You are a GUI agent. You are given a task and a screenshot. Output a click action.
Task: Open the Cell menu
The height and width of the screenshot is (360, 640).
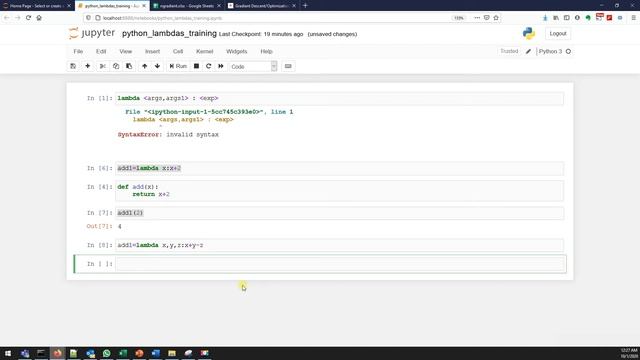pos(178,51)
